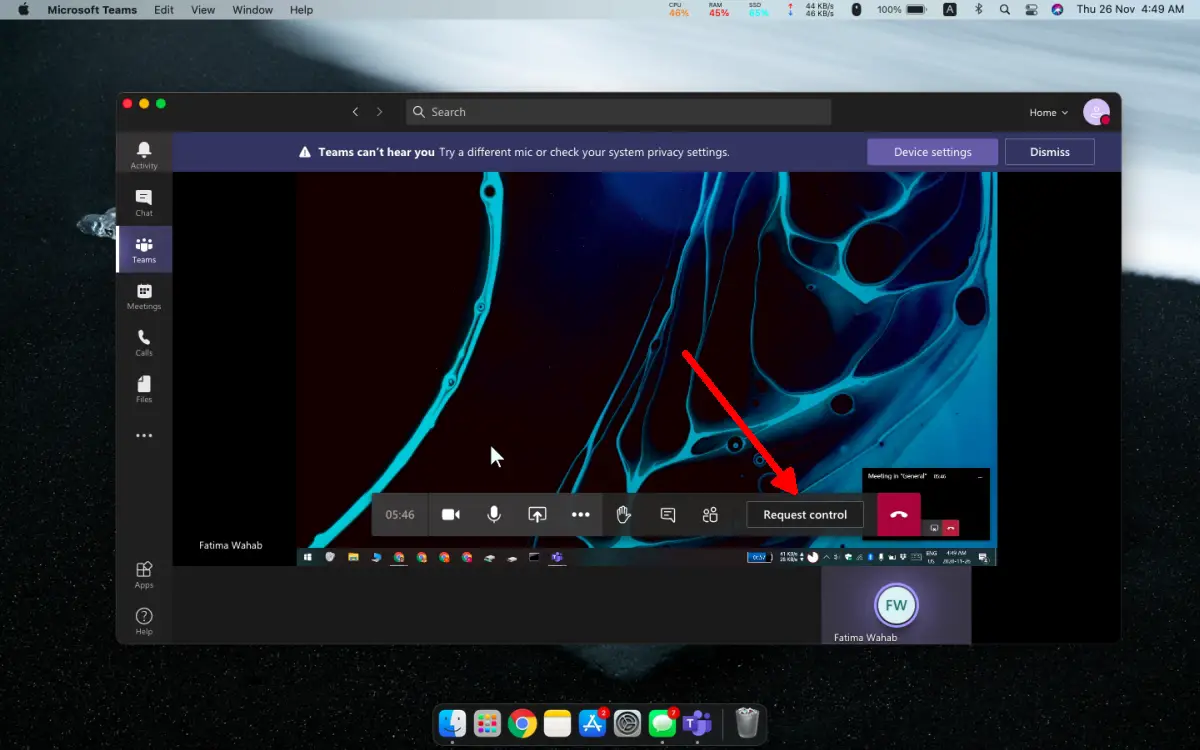Click the date and time clock
Screen dimensions: 1200x750
point(1130,10)
